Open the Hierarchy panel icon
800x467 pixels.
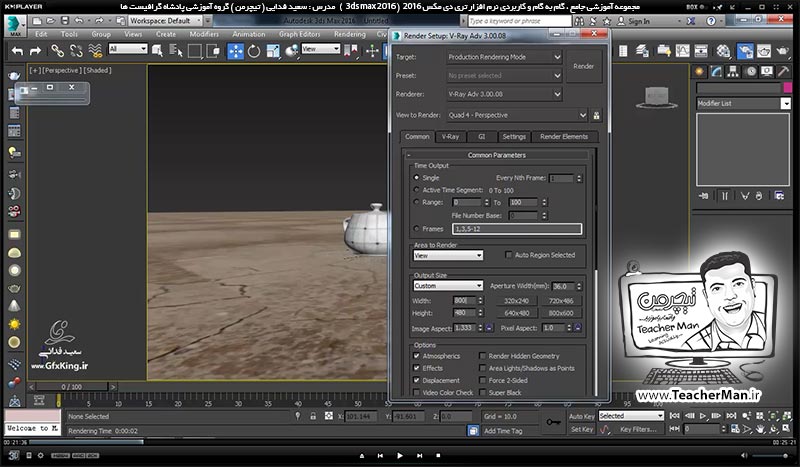click(x=733, y=71)
